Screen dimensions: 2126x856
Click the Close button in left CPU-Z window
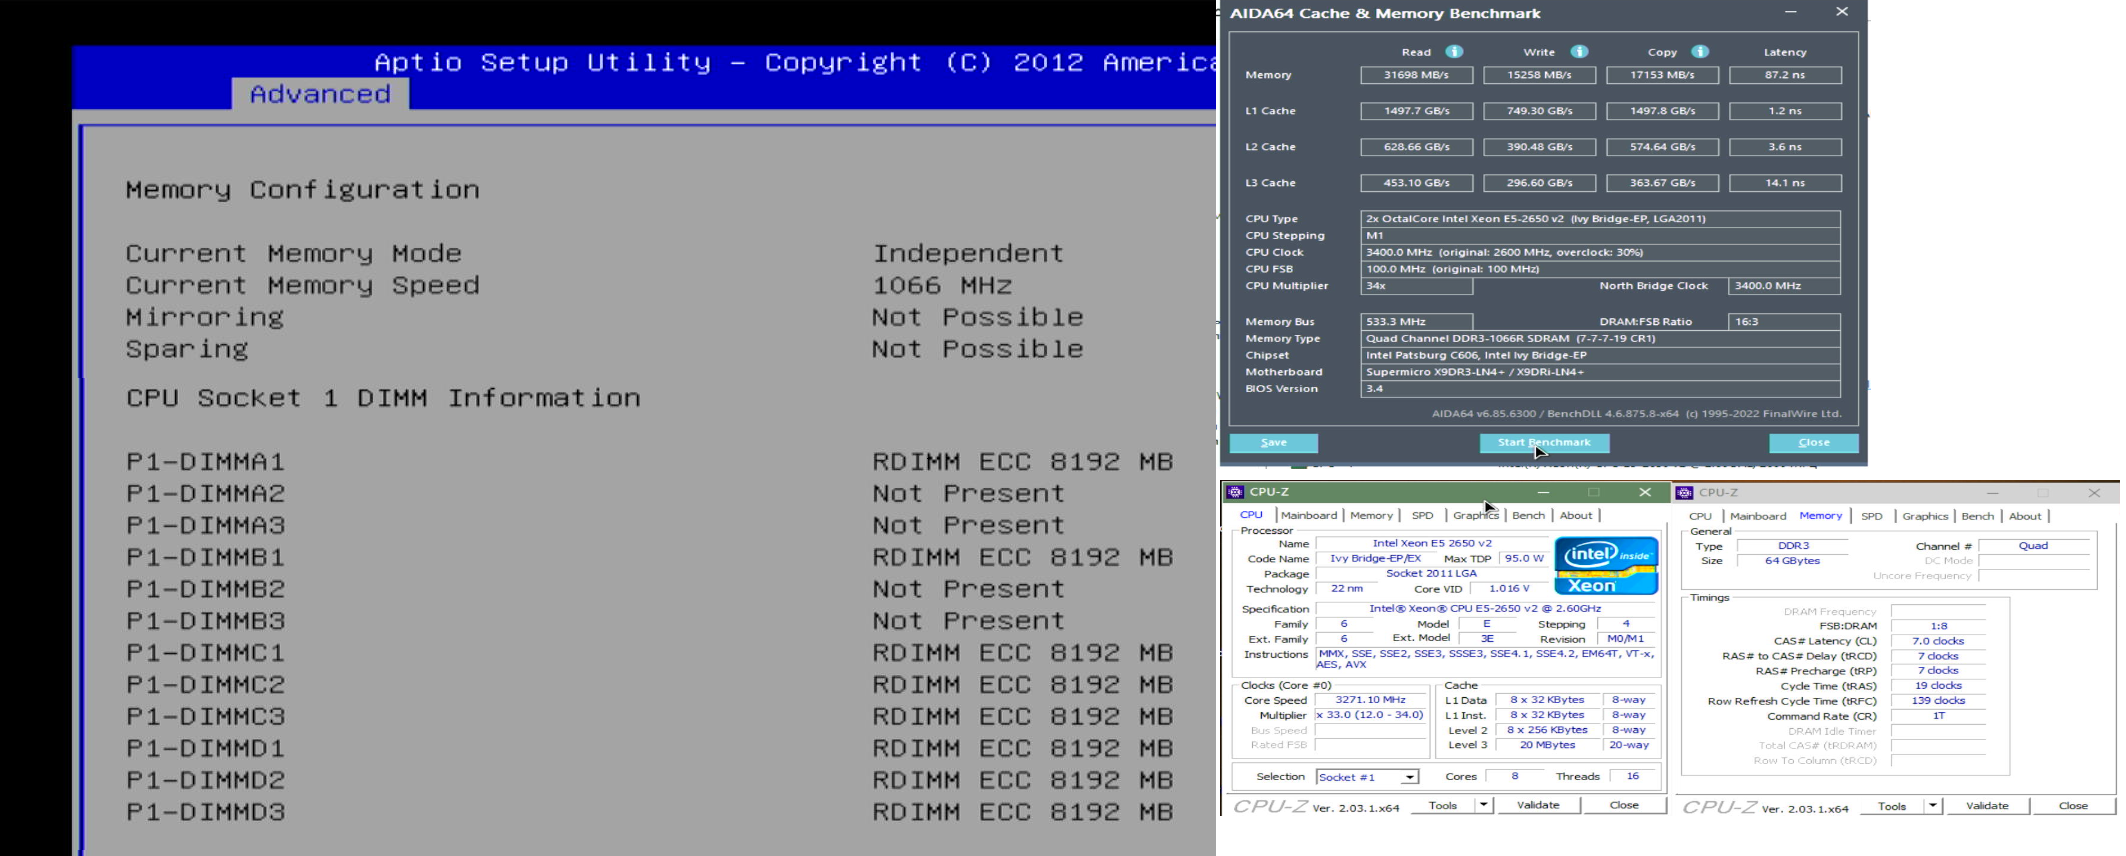pyautogui.click(x=1624, y=805)
